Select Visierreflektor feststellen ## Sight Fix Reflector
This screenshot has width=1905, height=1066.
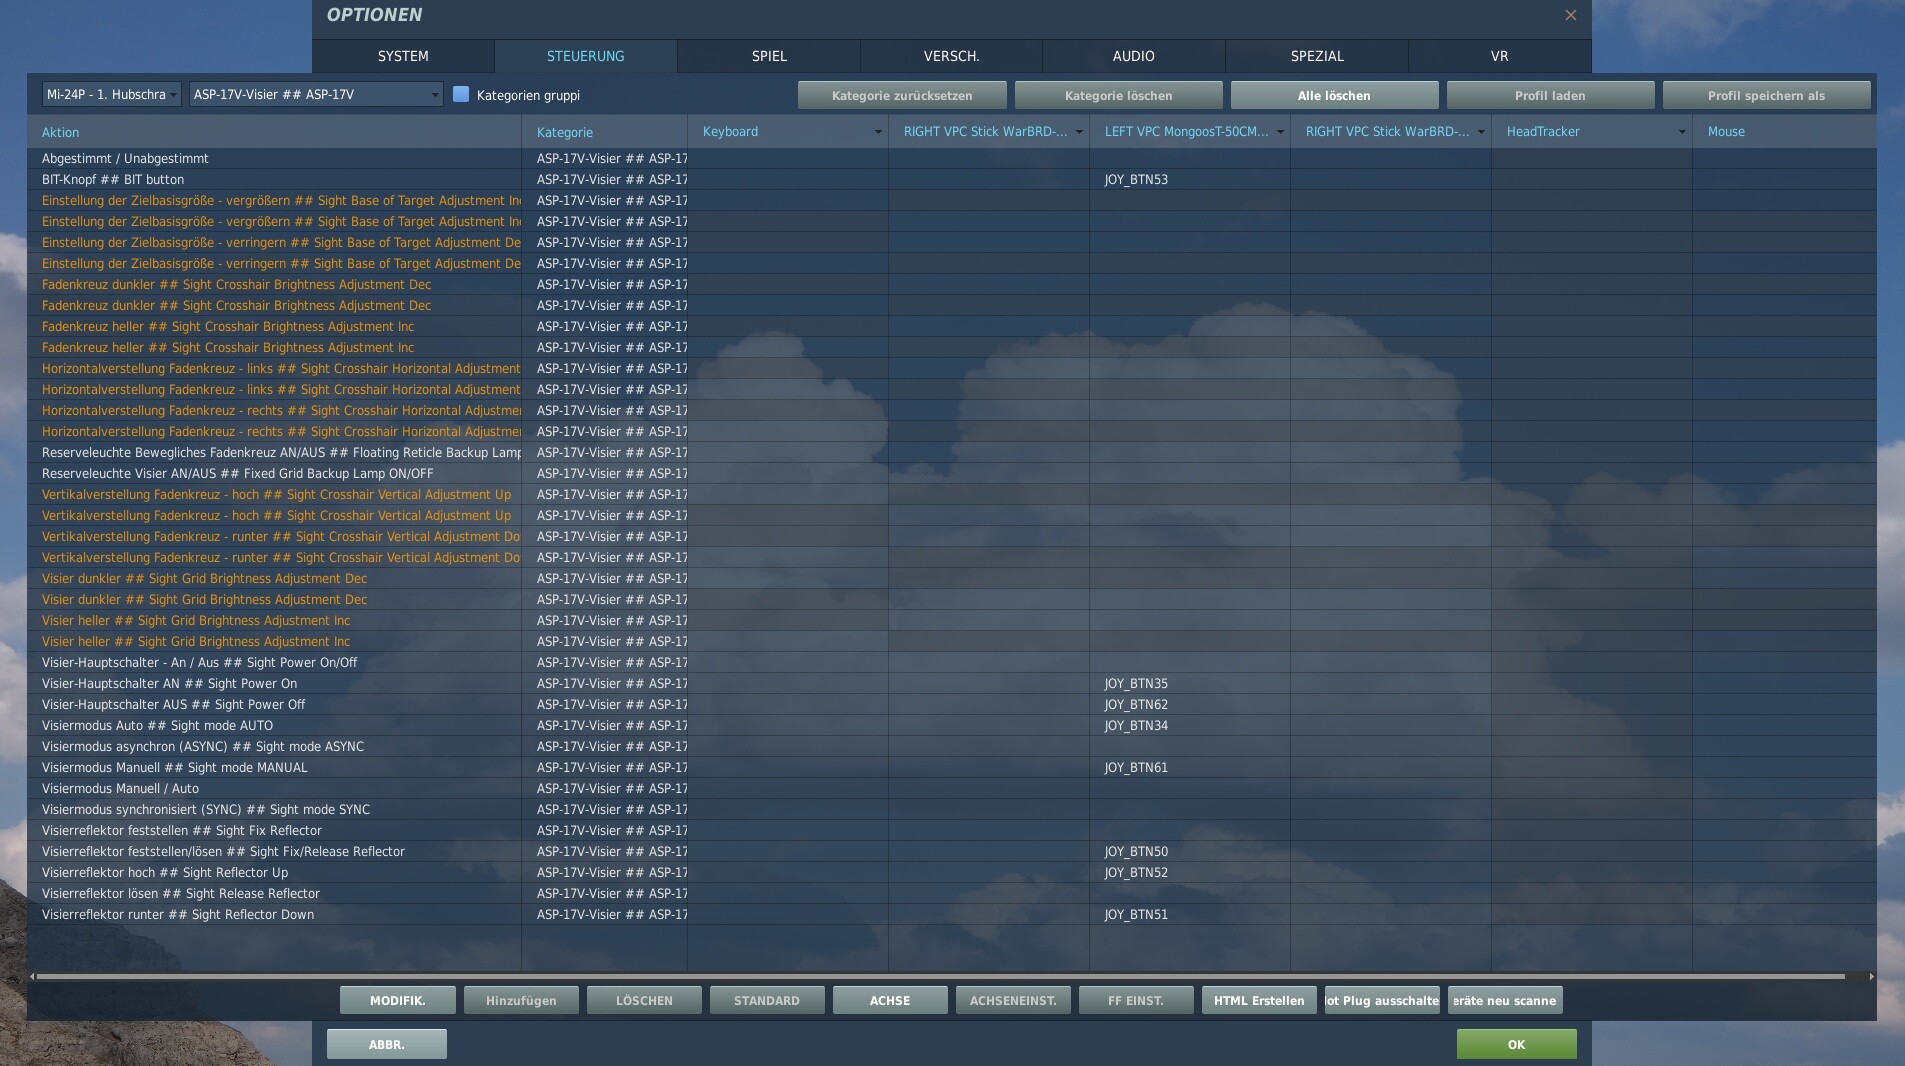click(x=951, y=831)
